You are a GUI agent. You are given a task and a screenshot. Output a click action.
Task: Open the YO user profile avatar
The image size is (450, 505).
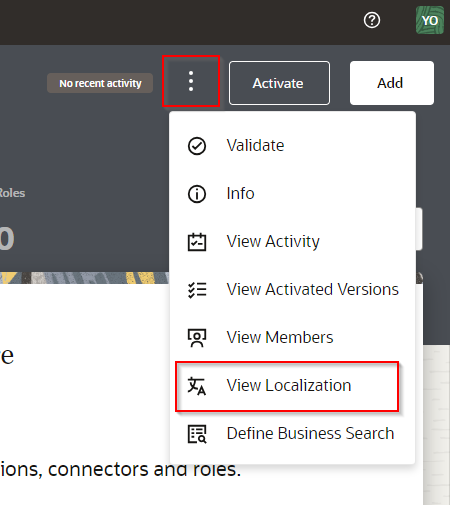tap(430, 20)
